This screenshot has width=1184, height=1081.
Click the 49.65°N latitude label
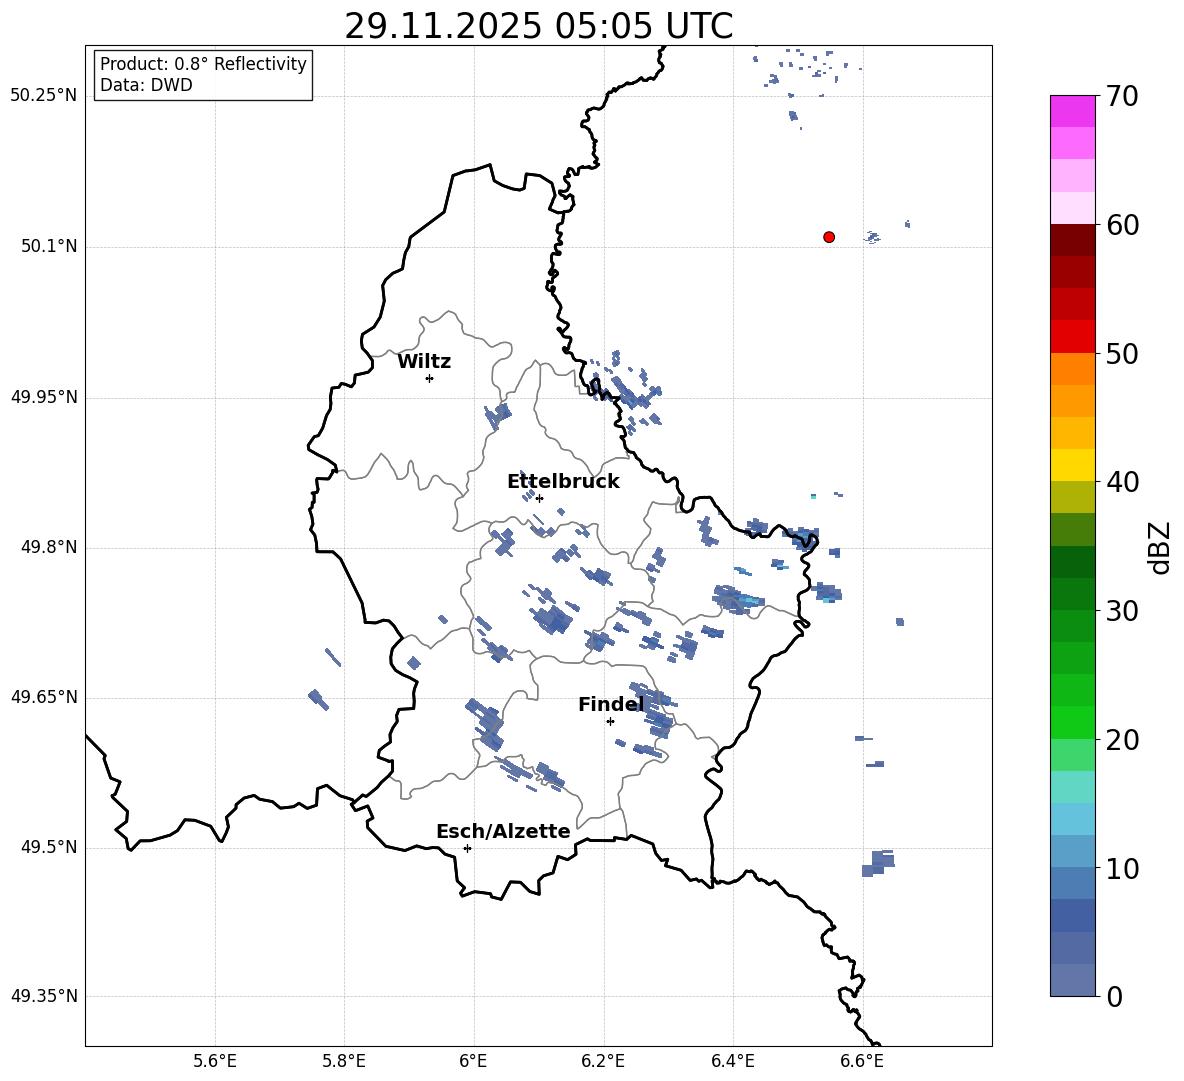pyautogui.click(x=44, y=697)
